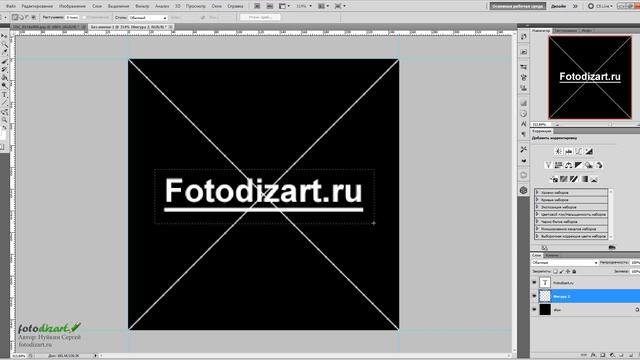
Task: Add a Color Balance adjustment
Action: (569, 165)
